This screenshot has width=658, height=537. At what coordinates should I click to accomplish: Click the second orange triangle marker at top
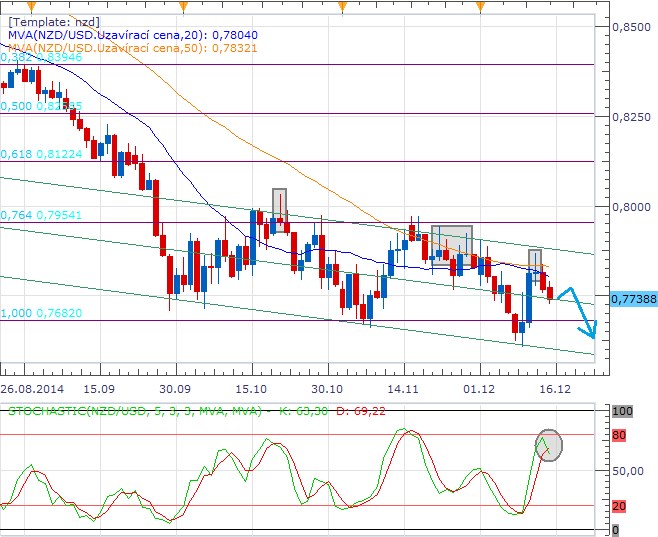tap(183, 5)
